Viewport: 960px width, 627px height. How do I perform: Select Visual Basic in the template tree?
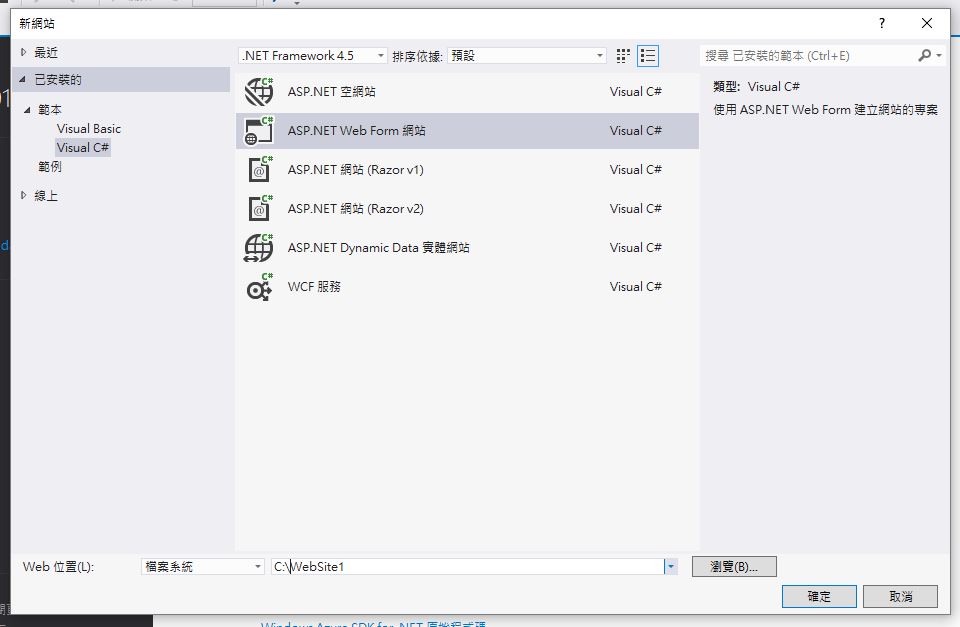[x=89, y=129]
